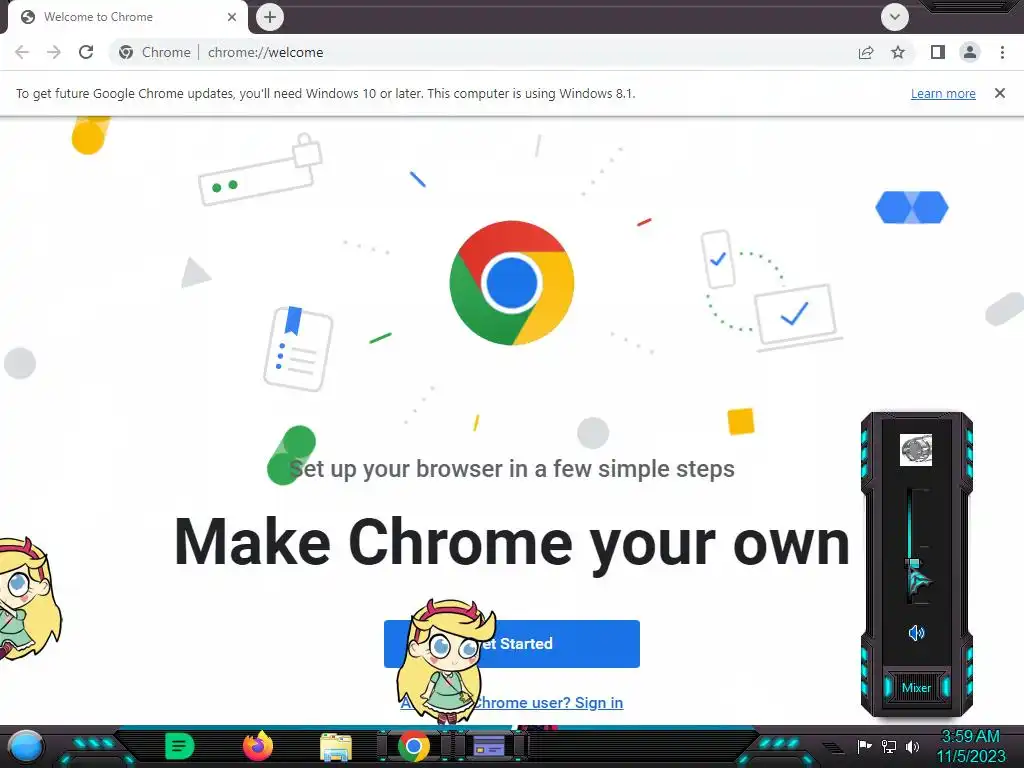Click the speaker tray icon
The image size is (1024, 768).
tap(912, 746)
